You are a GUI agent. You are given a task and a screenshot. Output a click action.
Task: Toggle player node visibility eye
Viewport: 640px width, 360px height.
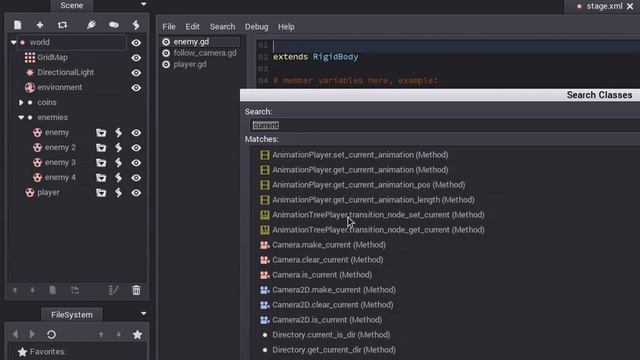[x=136, y=193]
